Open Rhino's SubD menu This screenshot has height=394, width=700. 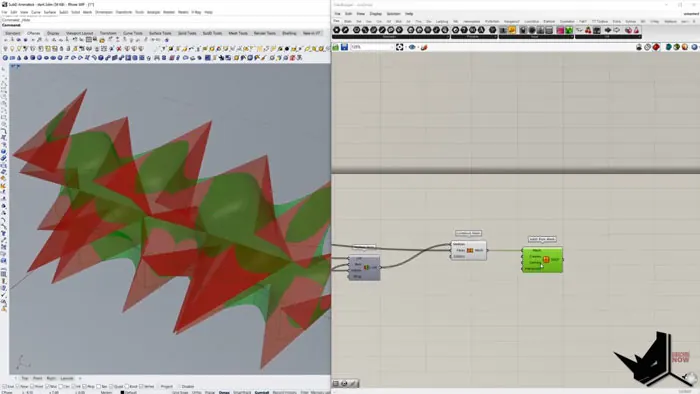[x=64, y=12]
